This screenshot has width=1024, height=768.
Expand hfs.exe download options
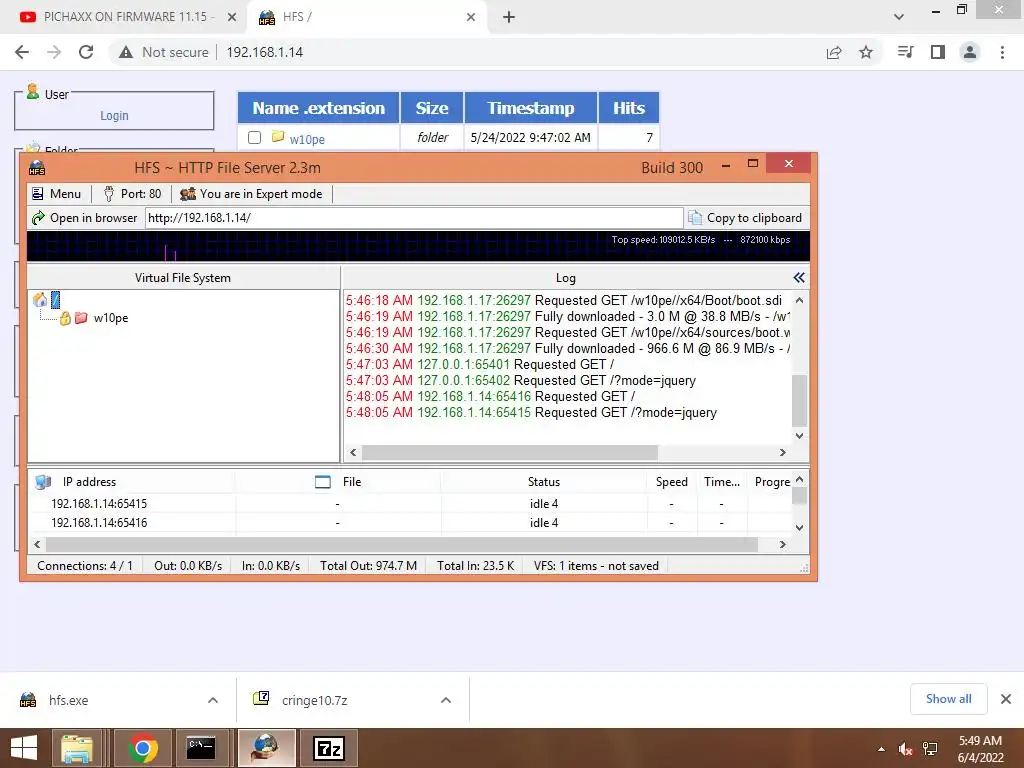[213, 700]
